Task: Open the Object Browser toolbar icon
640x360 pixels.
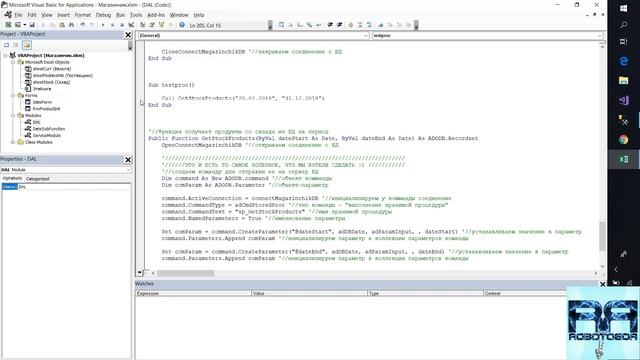Action: point(161,25)
